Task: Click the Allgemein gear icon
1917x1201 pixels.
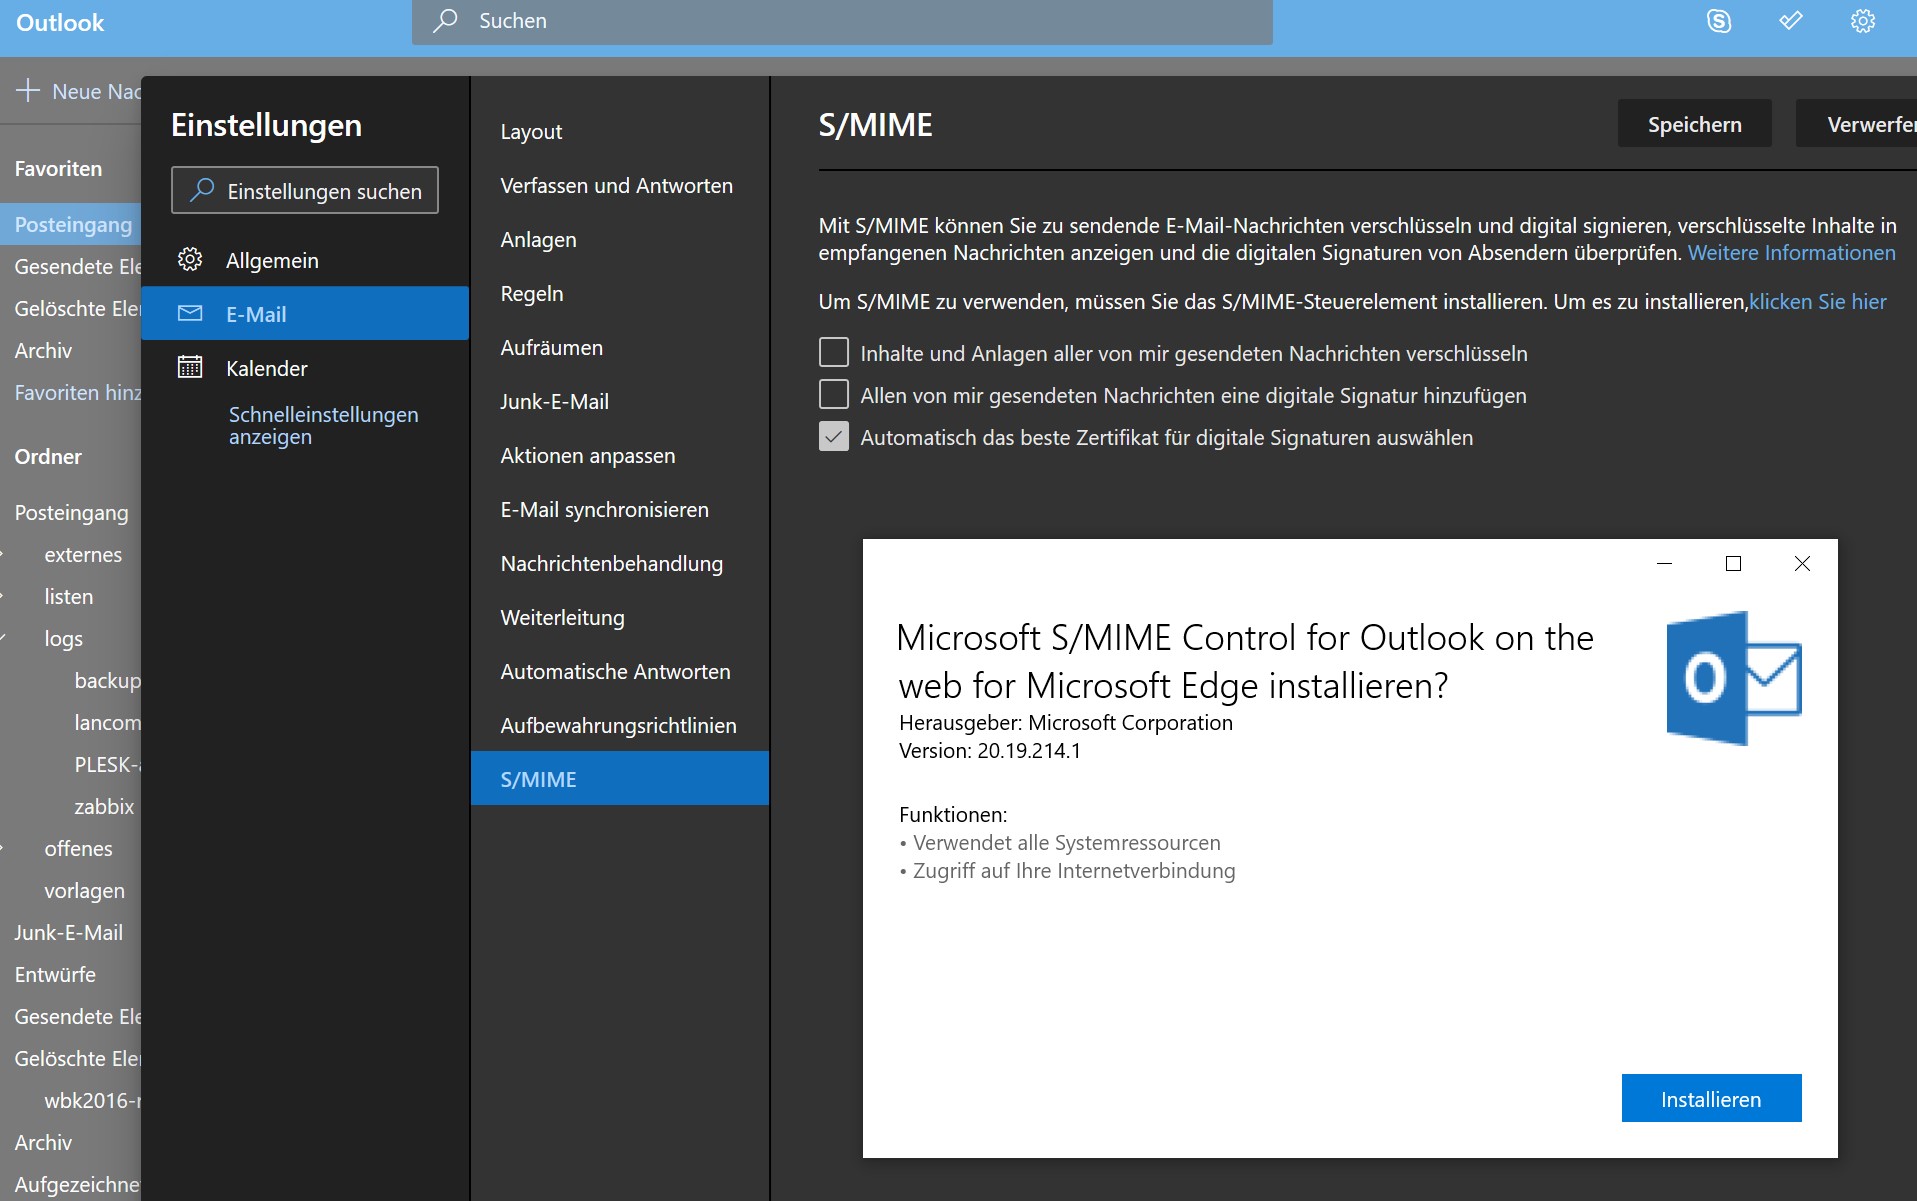Action: pyautogui.click(x=190, y=260)
